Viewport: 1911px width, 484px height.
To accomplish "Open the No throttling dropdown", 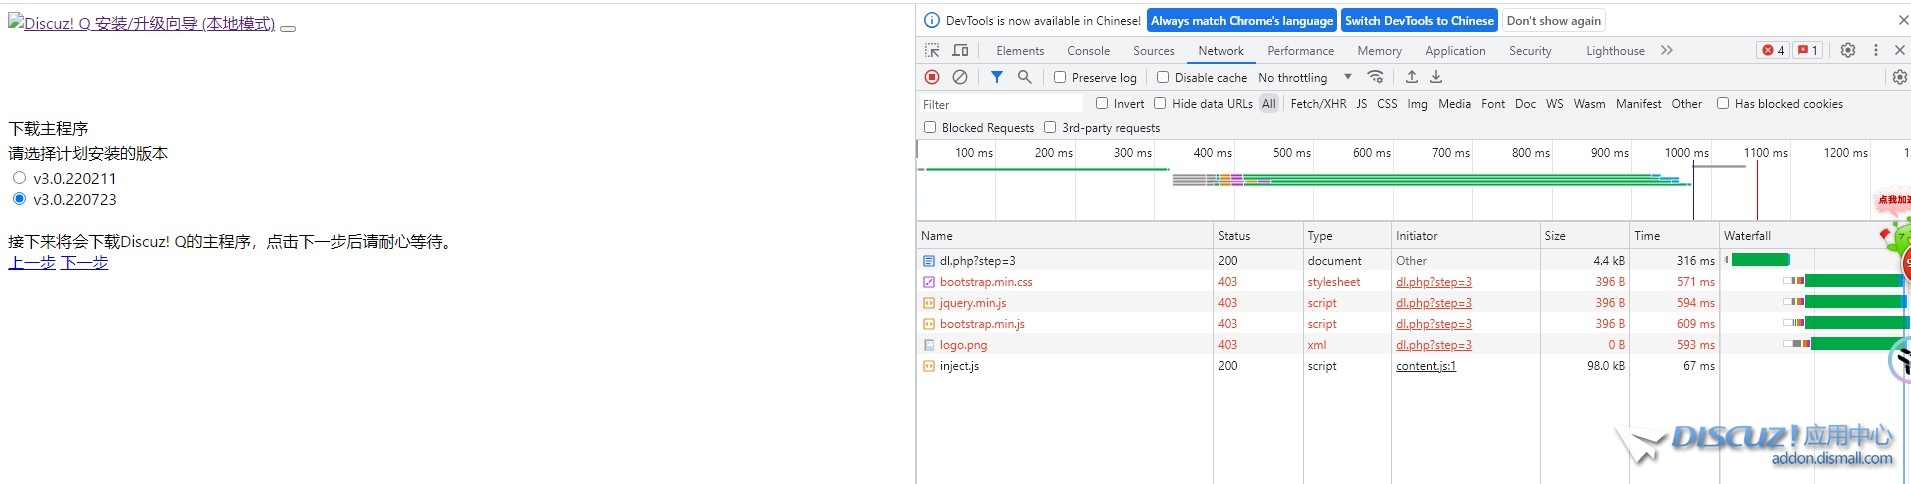I will tap(1305, 77).
